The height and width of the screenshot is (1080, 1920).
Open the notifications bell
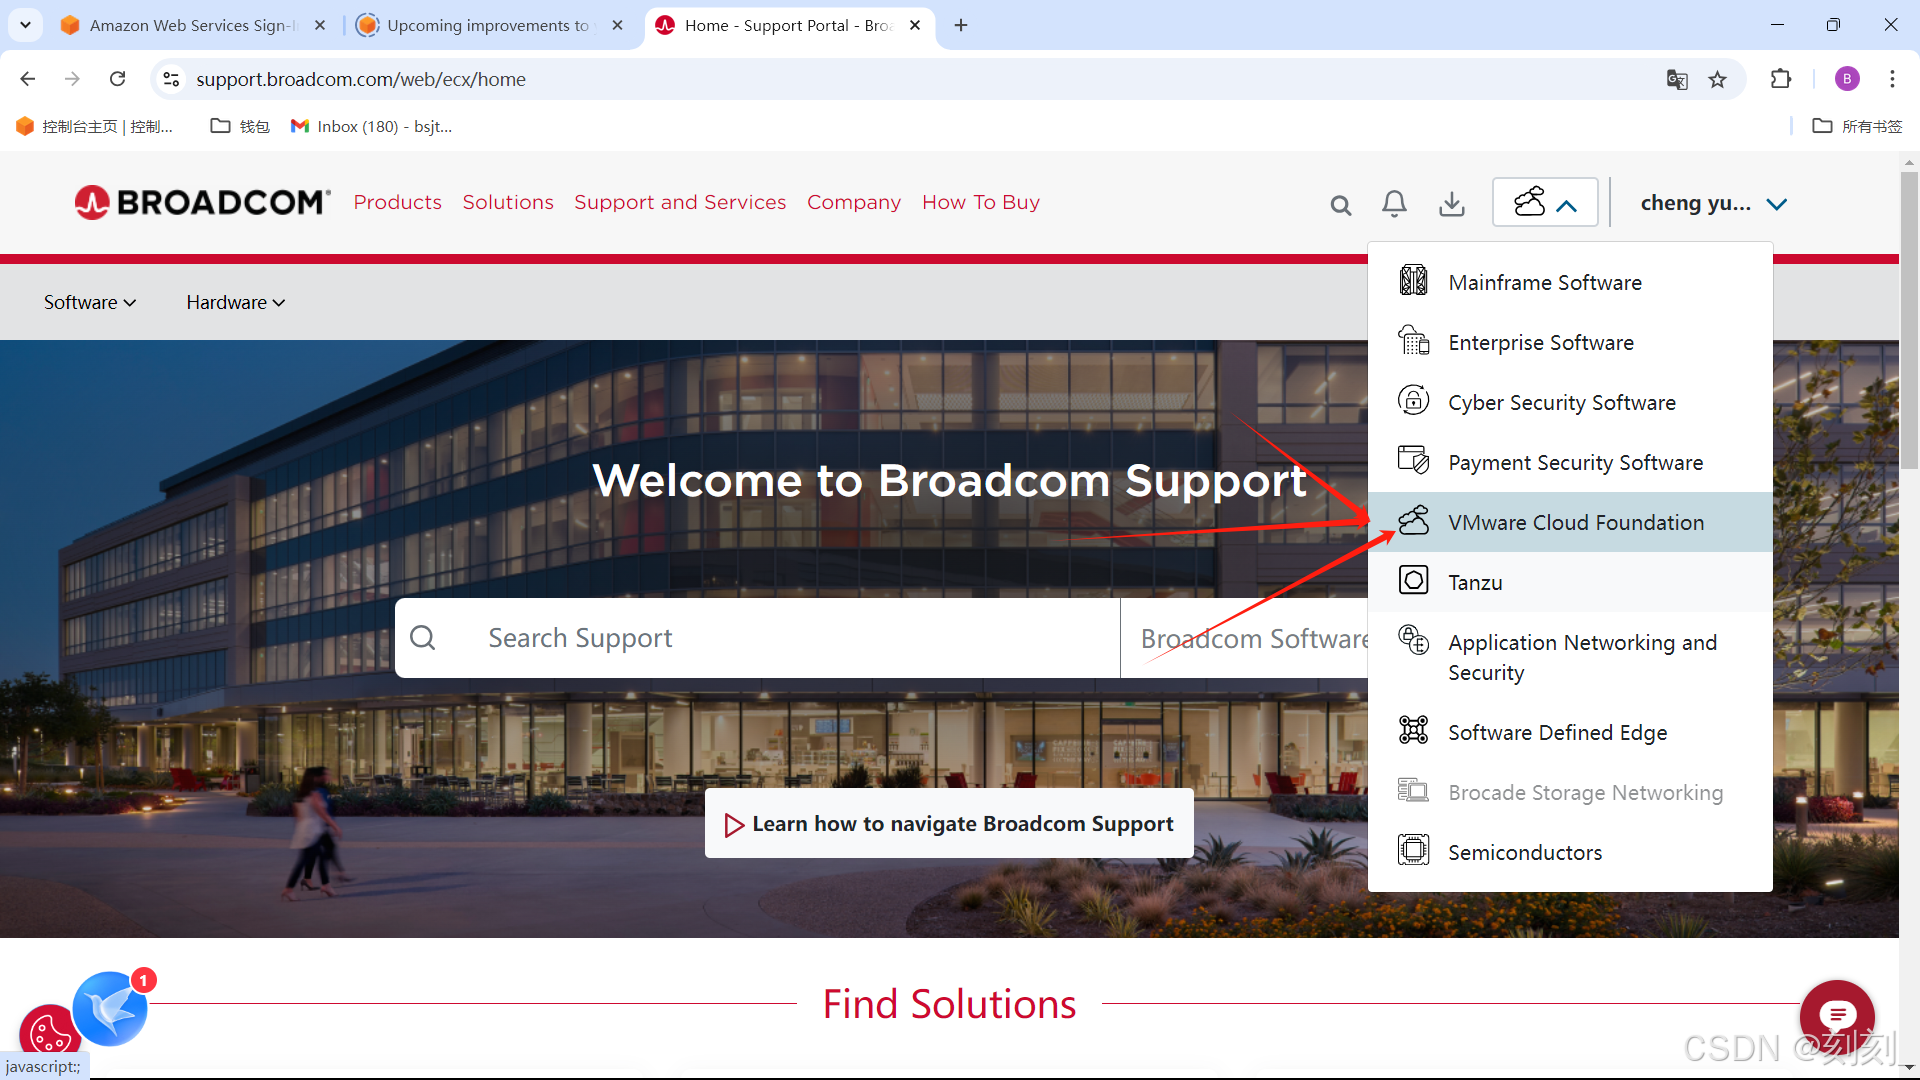click(1394, 204)
